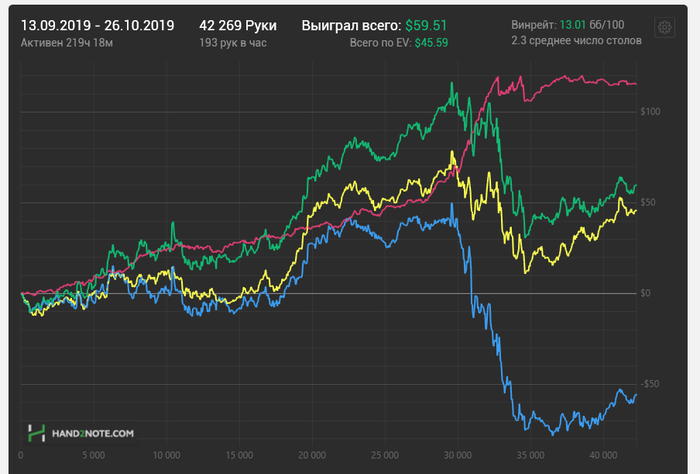The width and height of the screenshot is (700, 474).
Task: Click the $100 y-axis label
Action: point(650,111)
